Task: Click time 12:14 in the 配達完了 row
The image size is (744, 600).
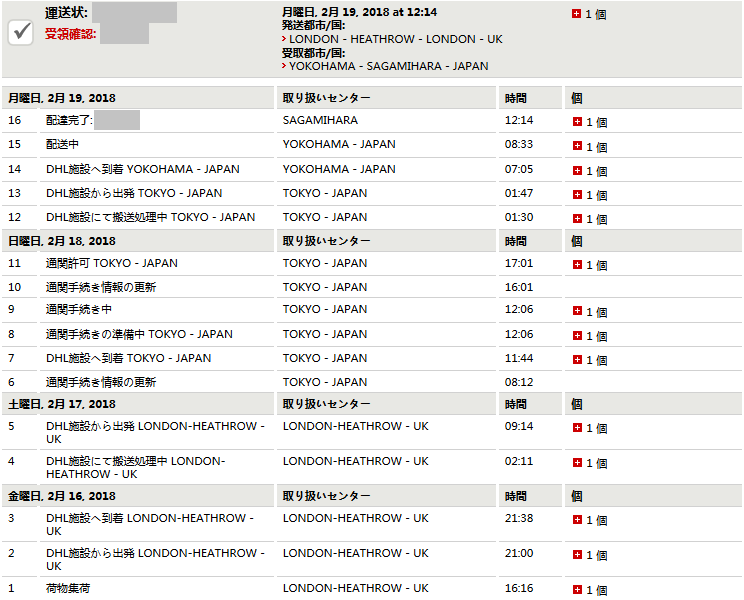Action: [x=519, y=120]
